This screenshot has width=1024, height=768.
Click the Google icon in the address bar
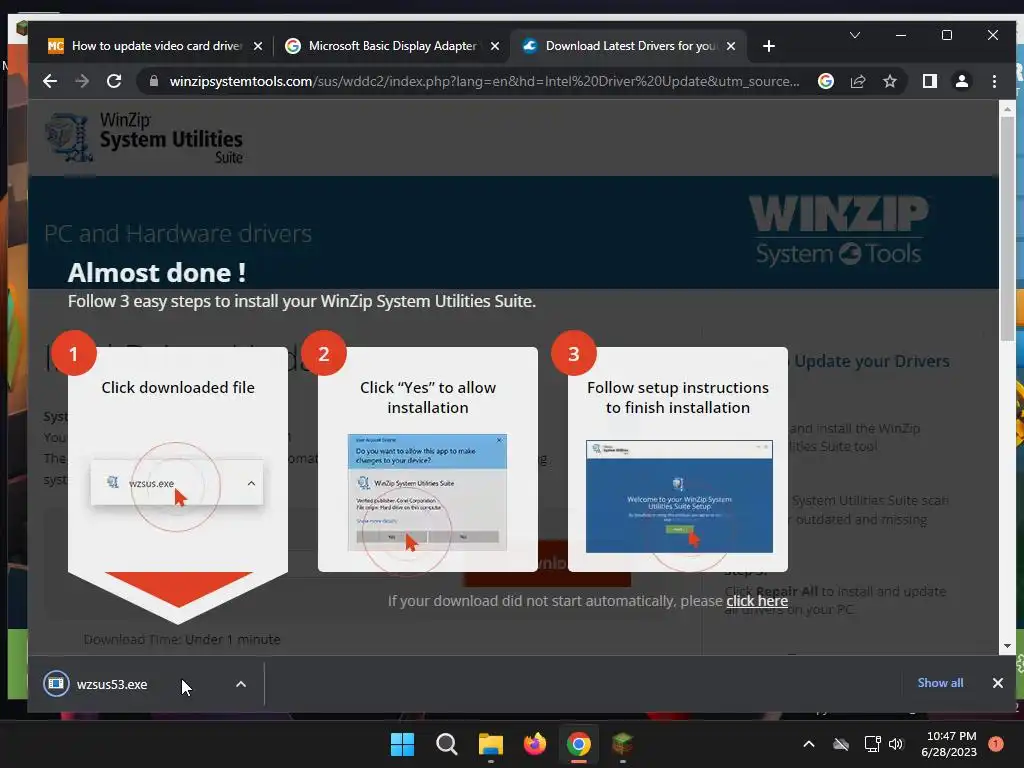825,81
